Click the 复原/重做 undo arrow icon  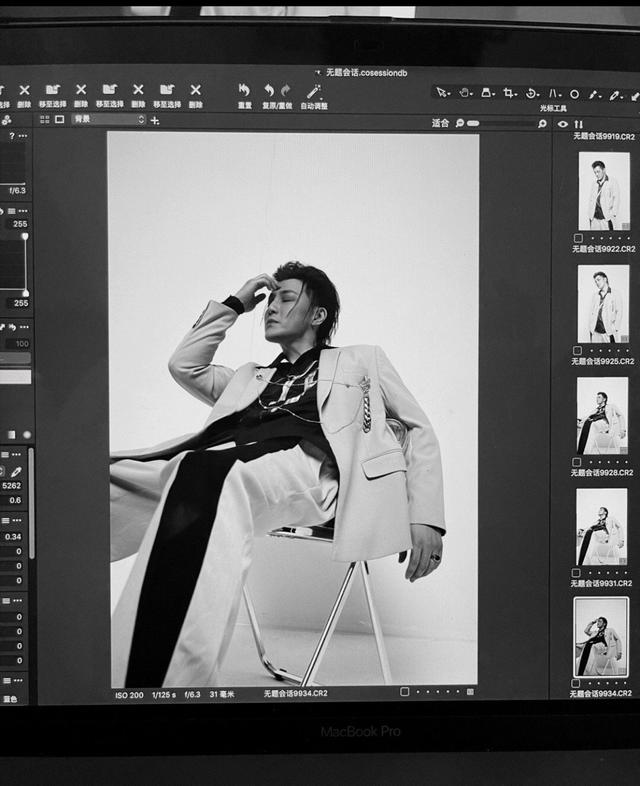[270, 91]
